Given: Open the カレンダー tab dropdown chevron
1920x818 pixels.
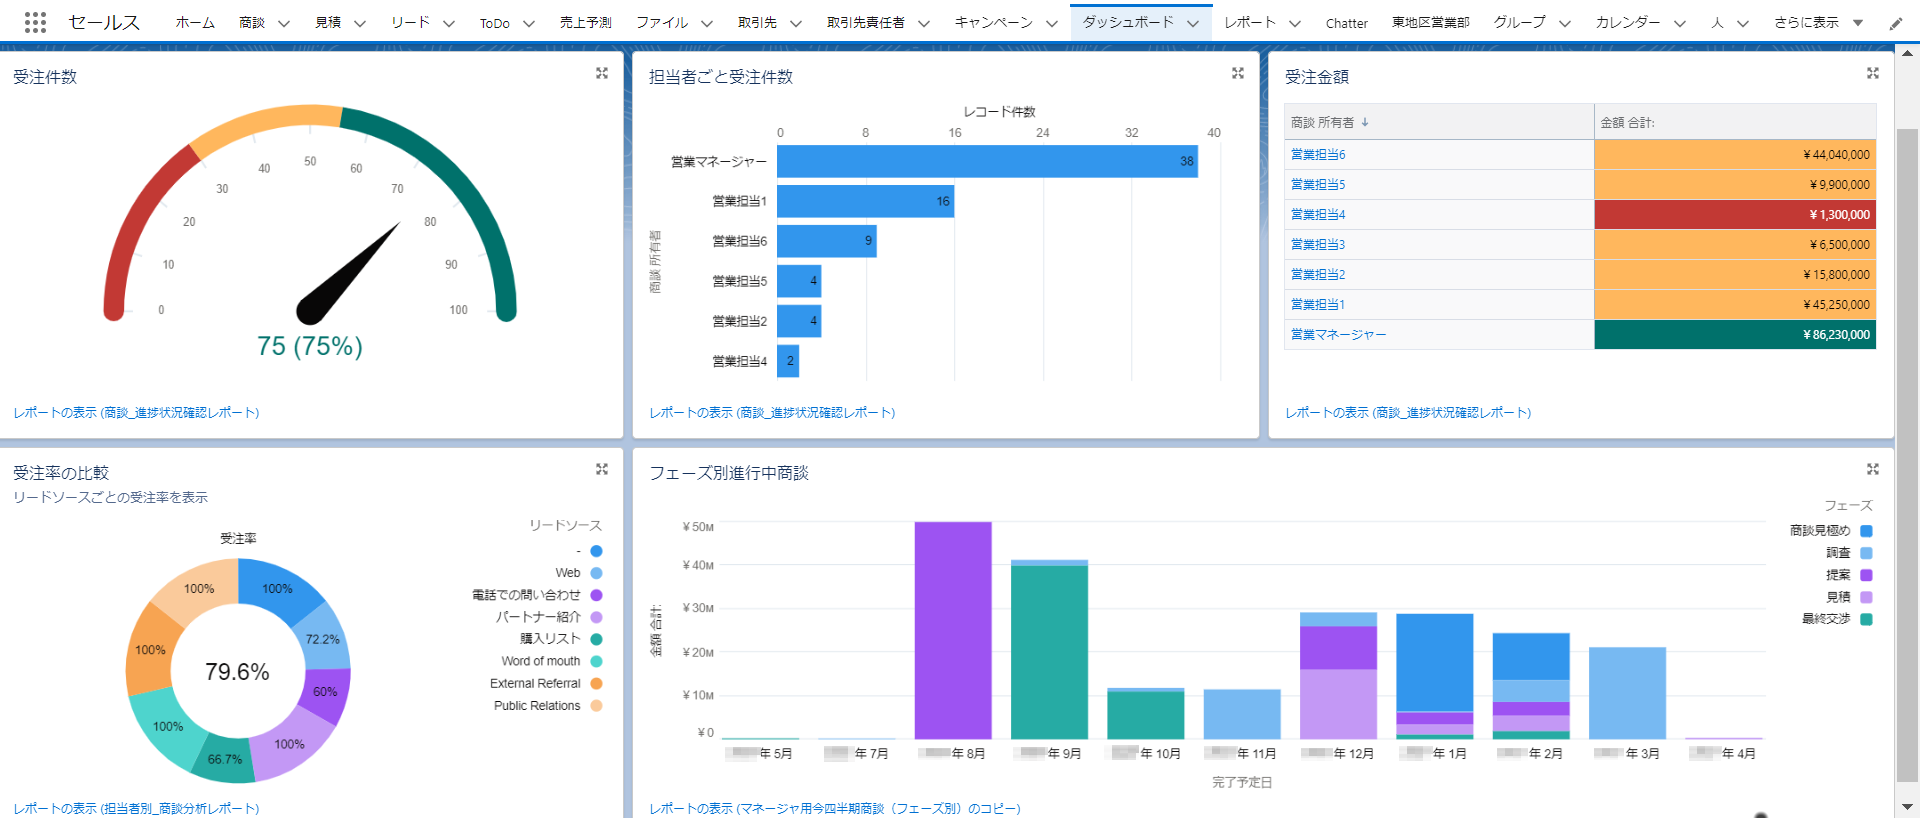Looking at the screenshot, I should click(1680, 23).
